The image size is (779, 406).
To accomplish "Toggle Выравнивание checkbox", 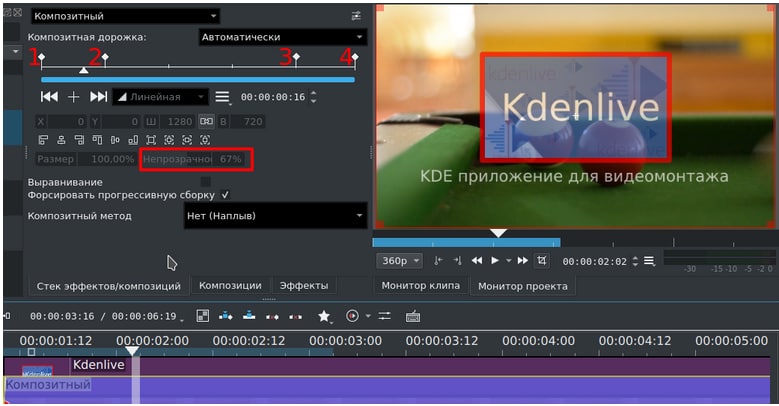I will (x=205, y=182).
